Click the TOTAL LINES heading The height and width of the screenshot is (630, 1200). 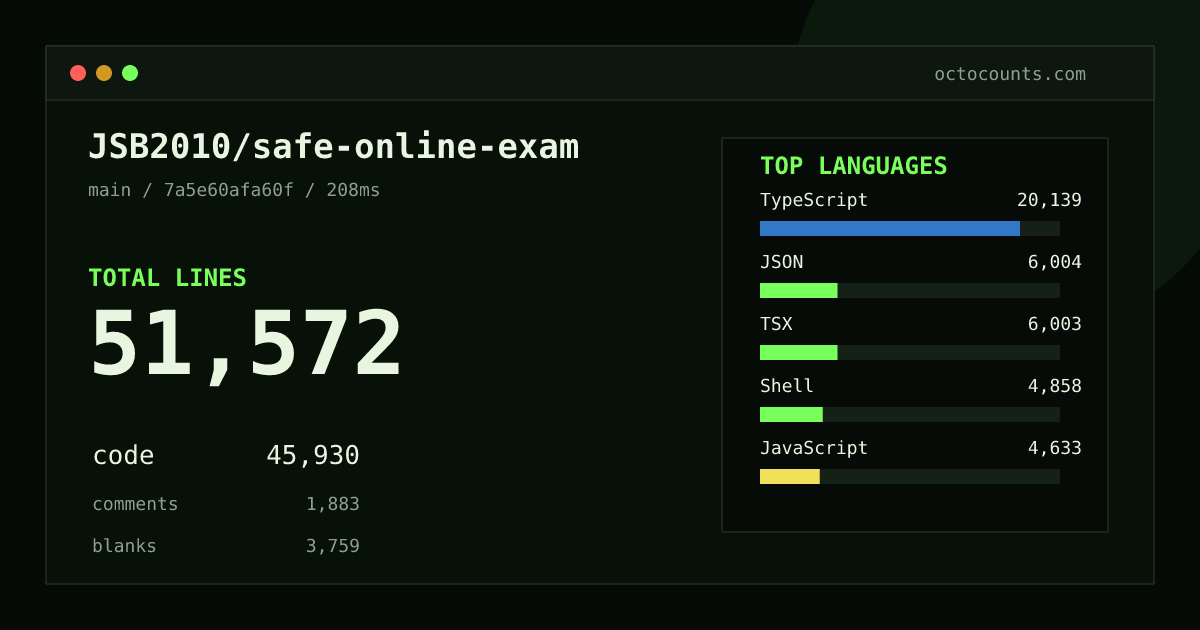(167, 278)
